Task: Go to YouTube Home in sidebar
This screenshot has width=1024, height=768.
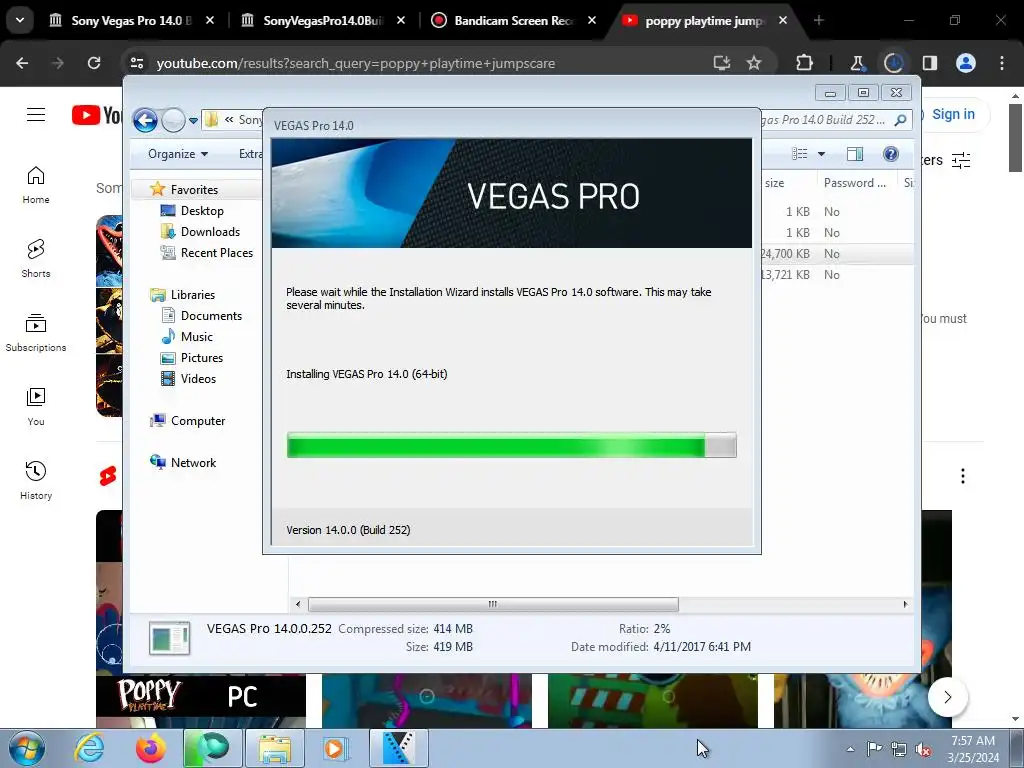Action: tap(36, 185)
